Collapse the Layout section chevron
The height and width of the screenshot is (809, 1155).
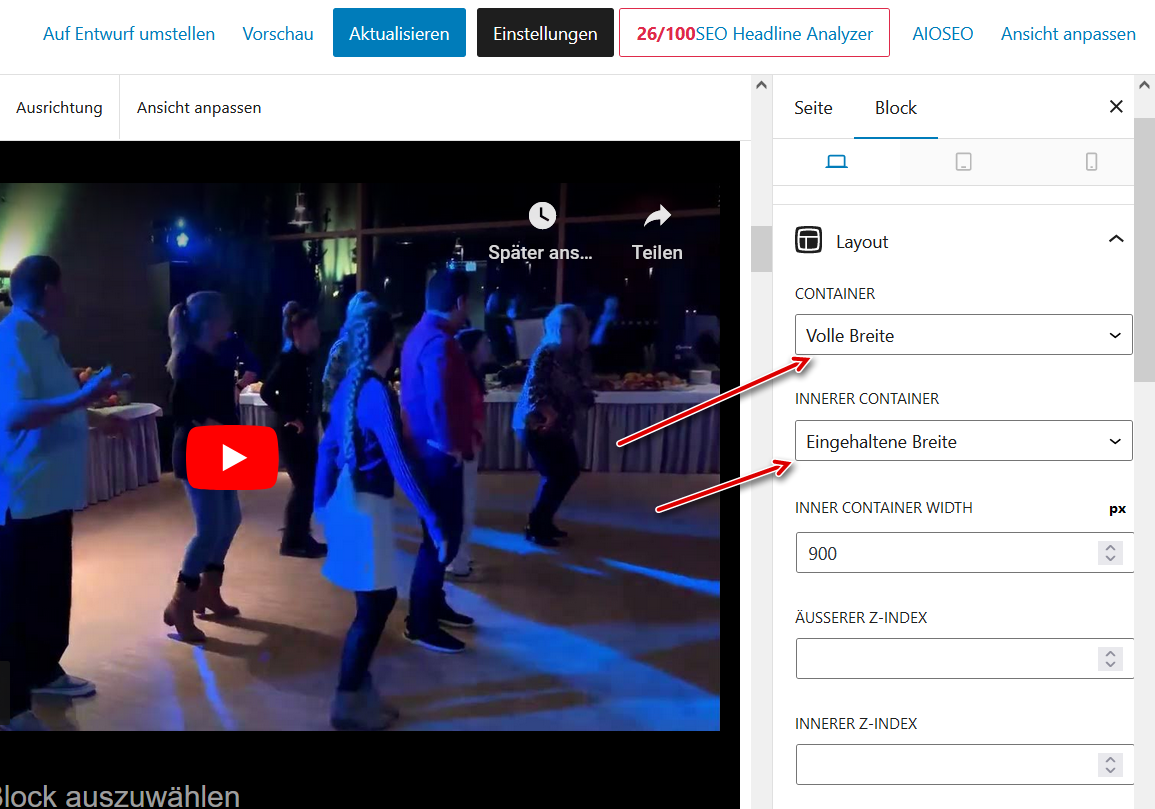coord(1116,239)
